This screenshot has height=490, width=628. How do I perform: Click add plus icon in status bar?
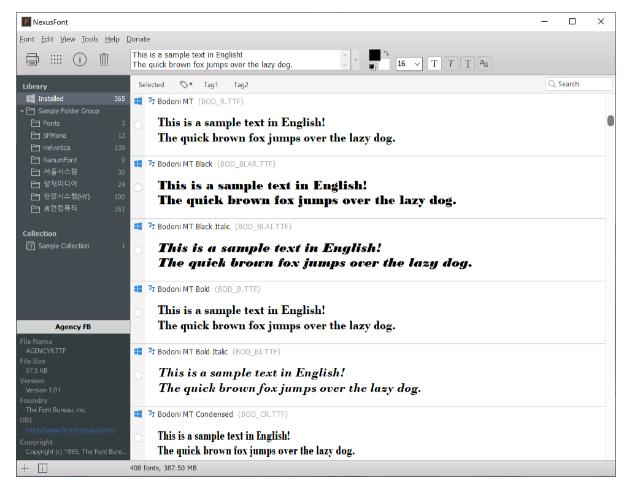(25, 468)
